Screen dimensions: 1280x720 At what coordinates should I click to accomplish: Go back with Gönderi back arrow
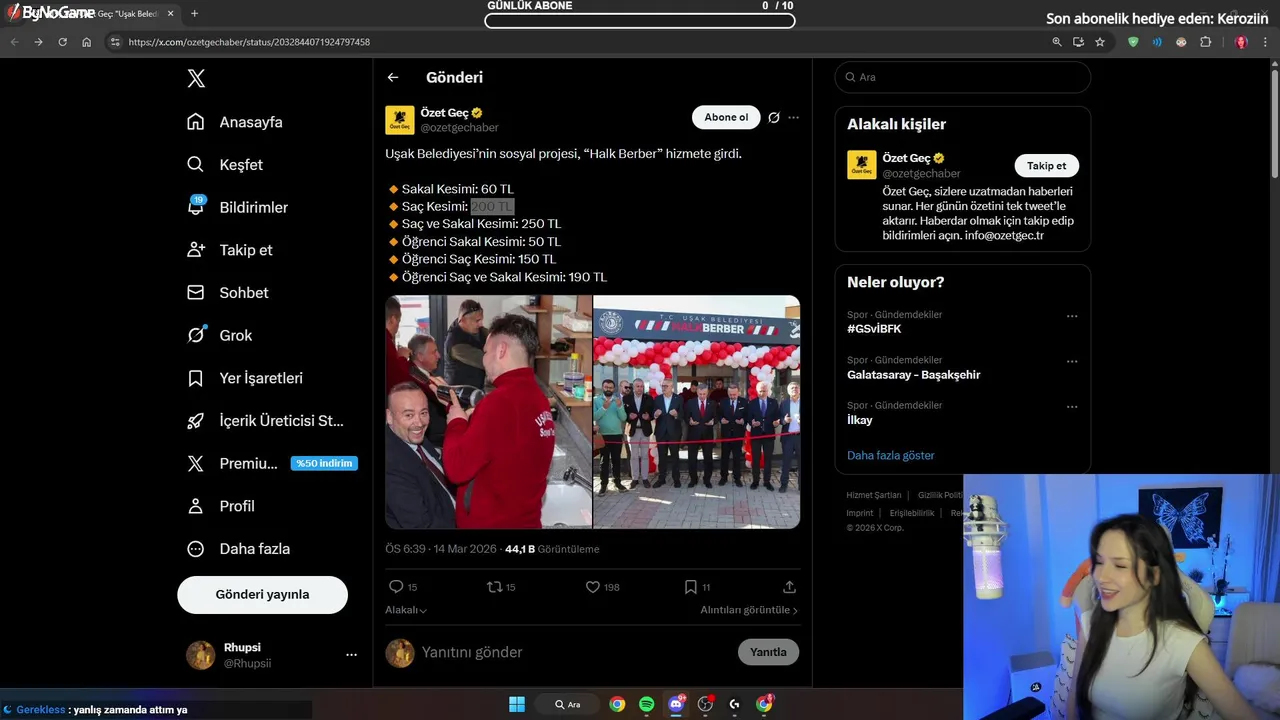[393, 77]
